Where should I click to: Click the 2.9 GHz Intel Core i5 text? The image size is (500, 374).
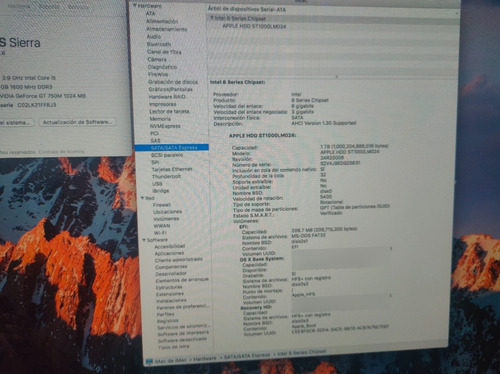[29, 78]
